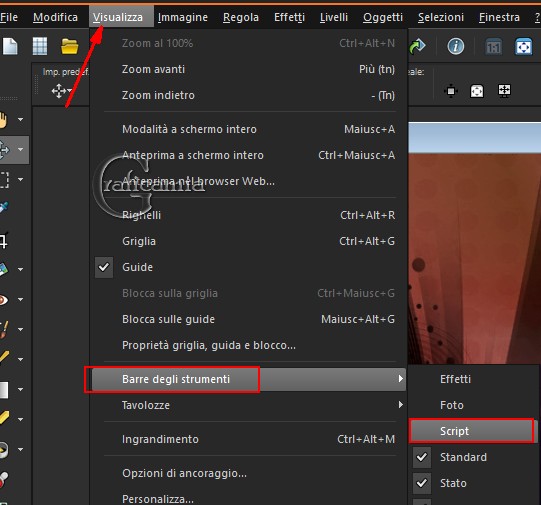Open the Selezioni menu
This screenshot has height=505, width=541.
(x=441, y=17)
